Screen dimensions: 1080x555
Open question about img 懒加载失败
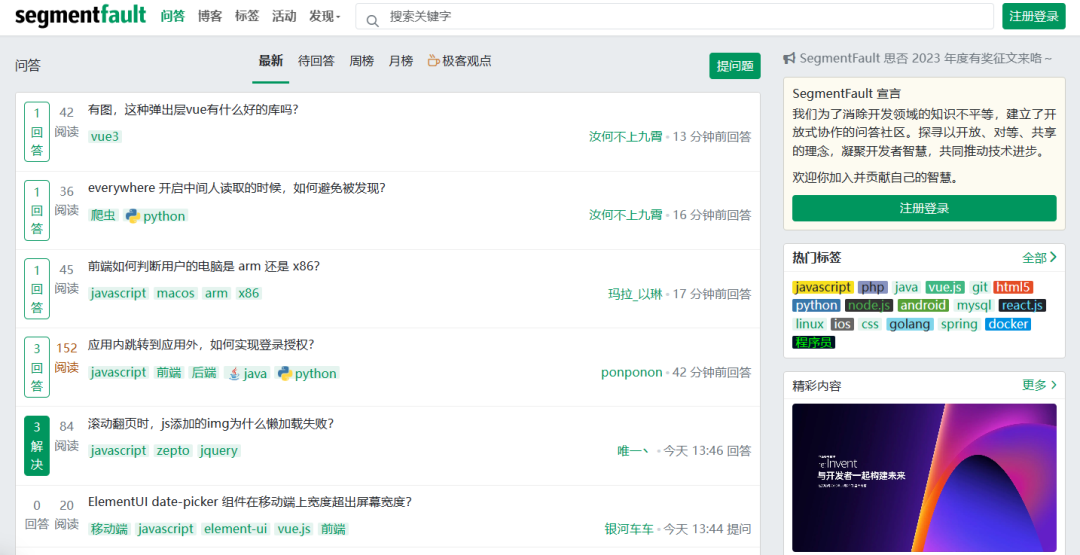tap(211, 423)
